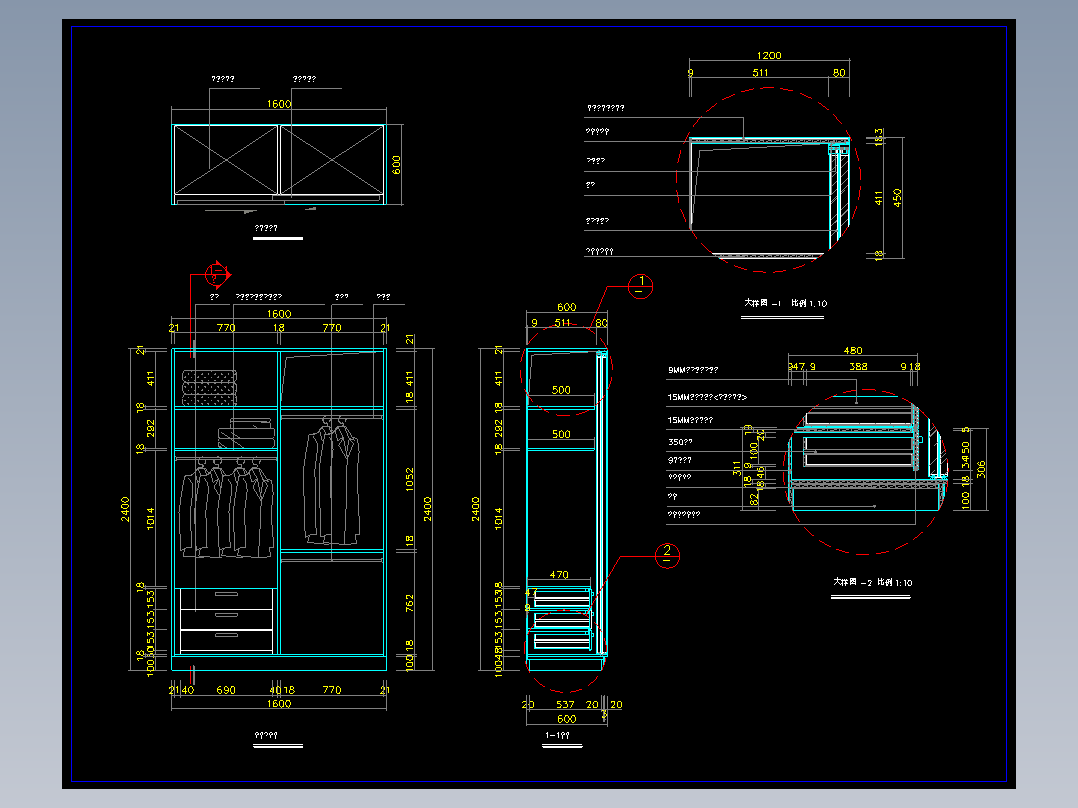Select the folded clothes stack on the second shelf
The height and width of the screenshot is (808, 1078).
(246, 433)
